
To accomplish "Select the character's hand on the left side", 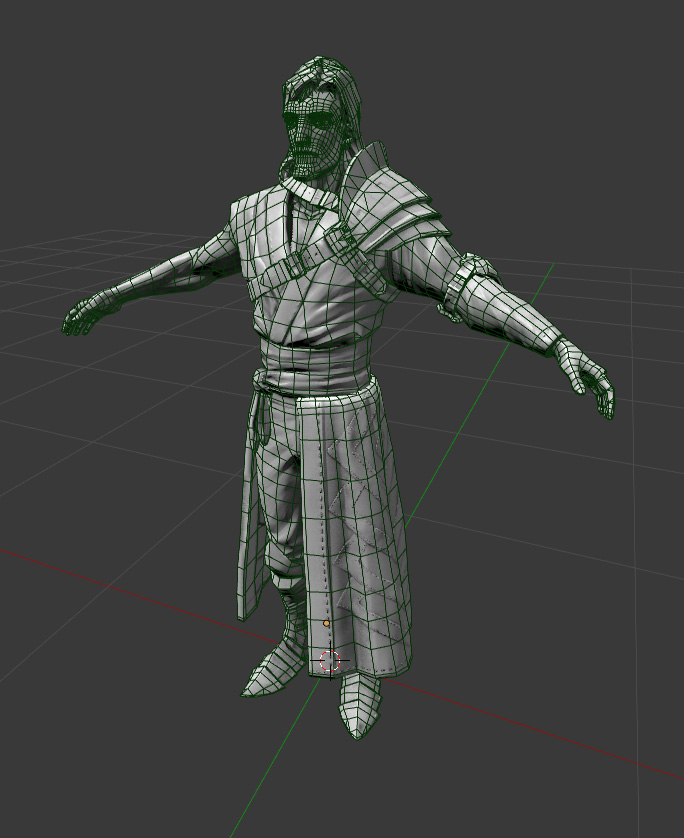I will coord(80,317).
